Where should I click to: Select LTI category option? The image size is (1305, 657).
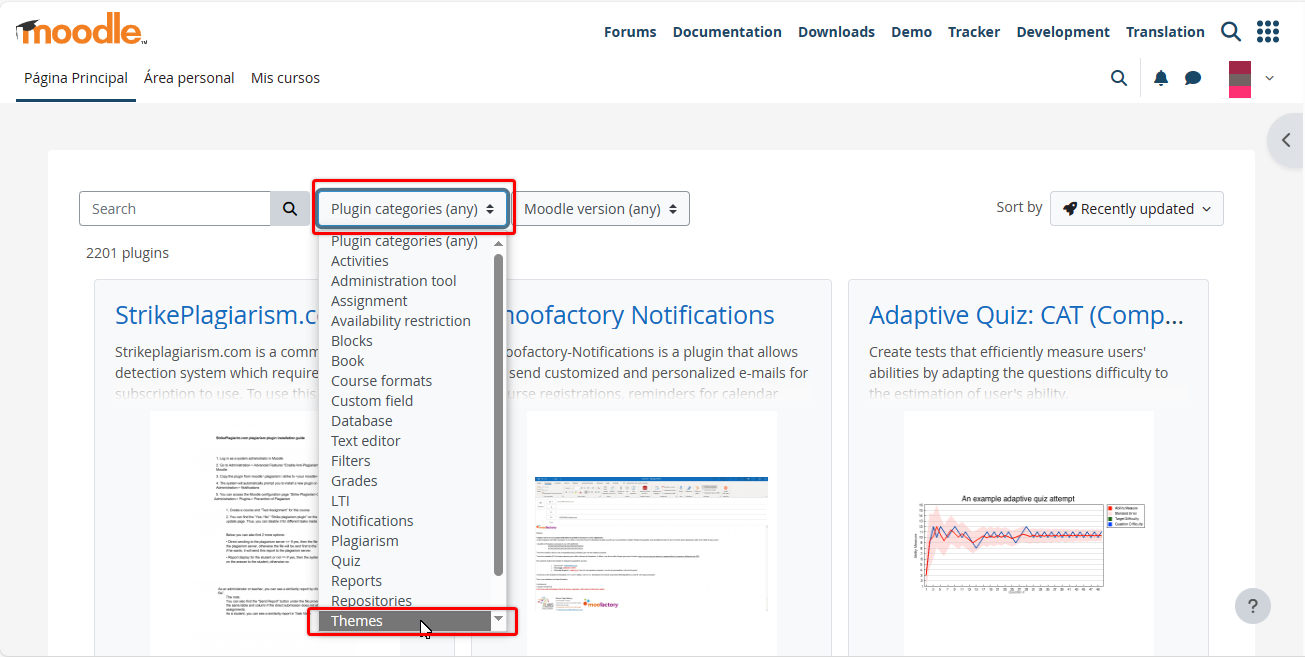[x=405, y=501]
